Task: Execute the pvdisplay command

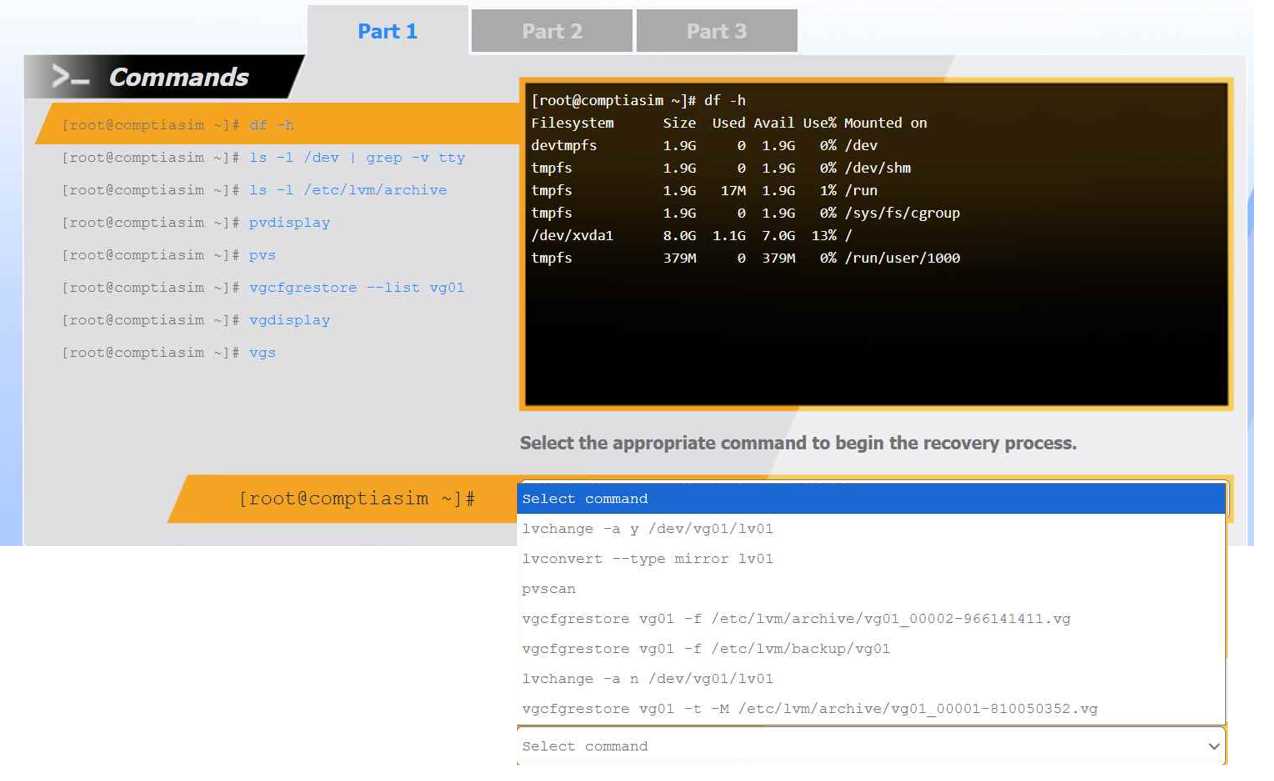Action: (x=289, y=222)
